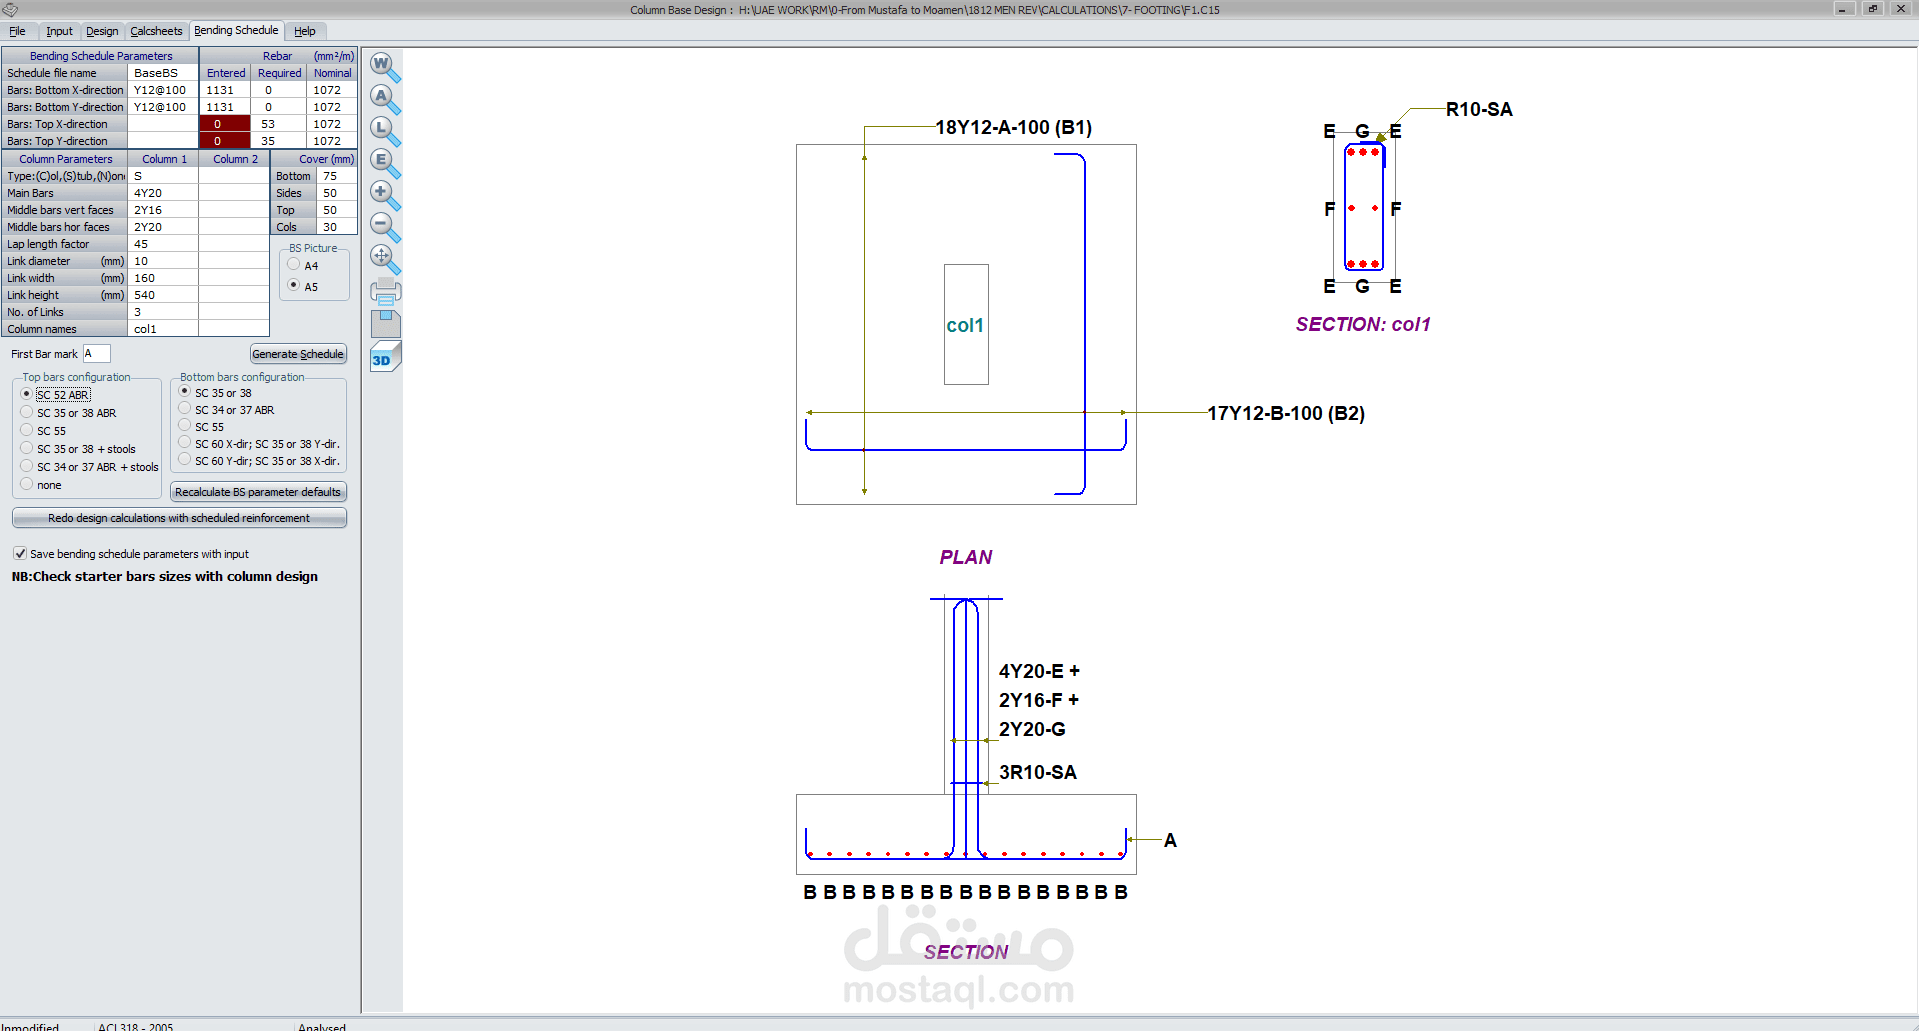Click Link diameter value 10

click(163, 261)
